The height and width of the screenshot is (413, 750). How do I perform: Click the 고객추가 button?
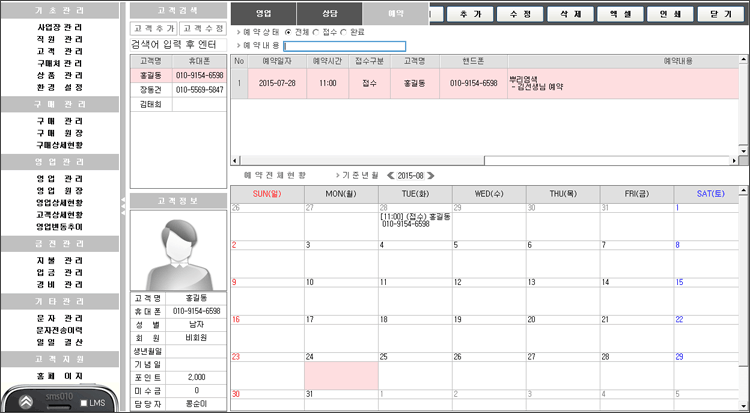pyautogui.click(x=153, y=29)
